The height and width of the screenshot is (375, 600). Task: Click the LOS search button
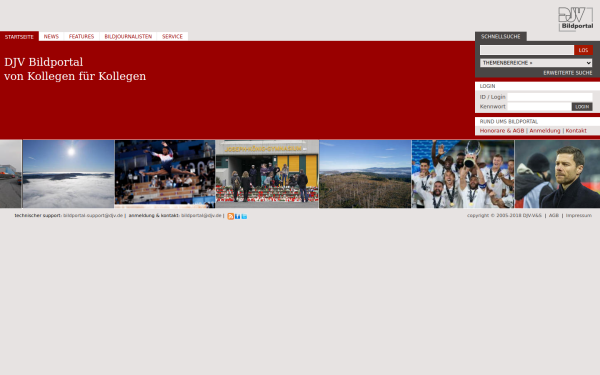(583, 50)
